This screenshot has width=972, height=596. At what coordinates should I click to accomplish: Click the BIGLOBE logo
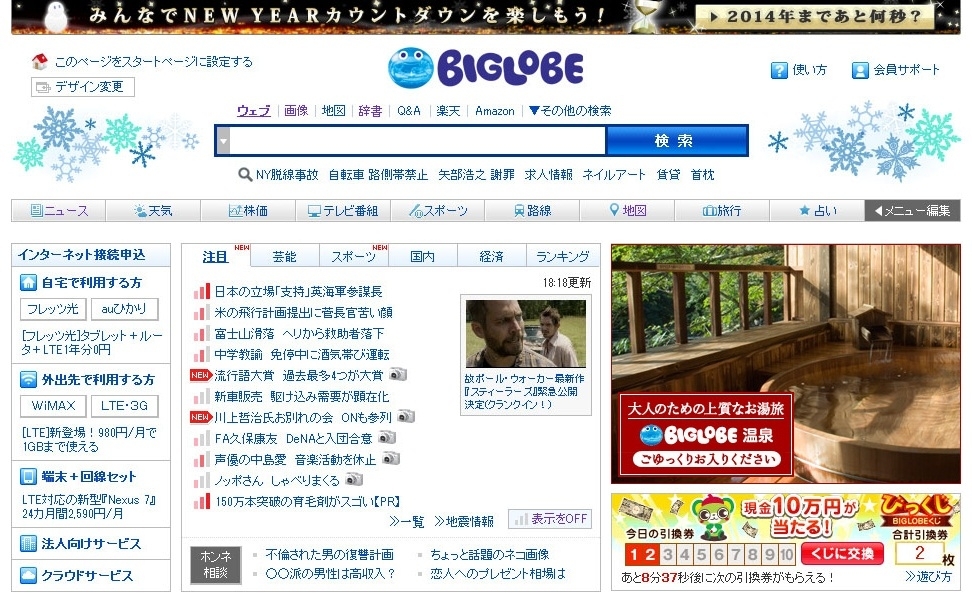coord(485,67)
